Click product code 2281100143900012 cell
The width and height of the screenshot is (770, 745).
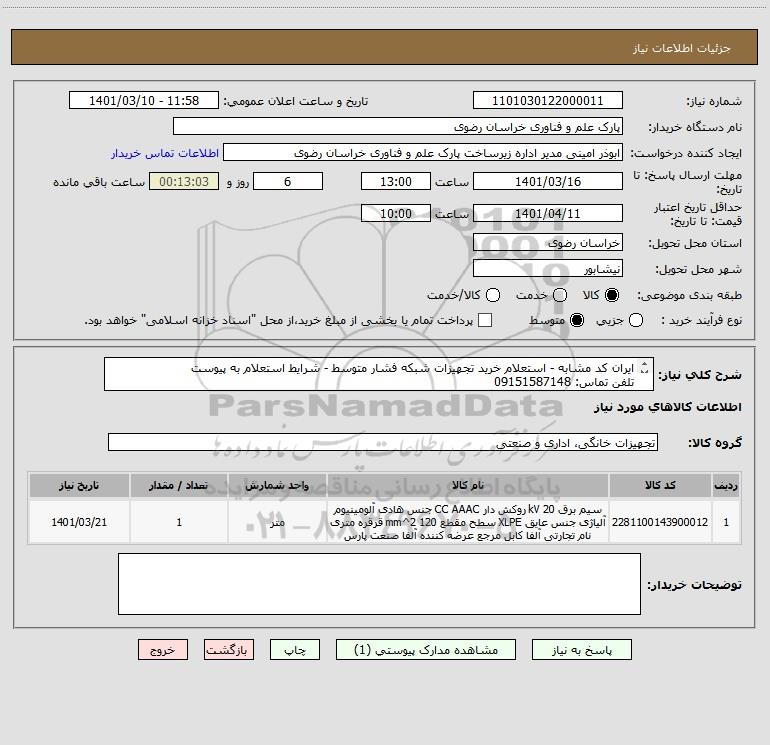point(660,522)
